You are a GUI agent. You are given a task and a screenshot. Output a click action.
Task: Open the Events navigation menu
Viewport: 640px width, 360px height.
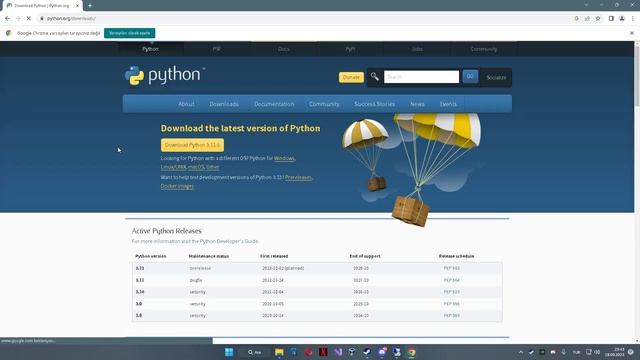pyautogui.click(x=448, y=104)
